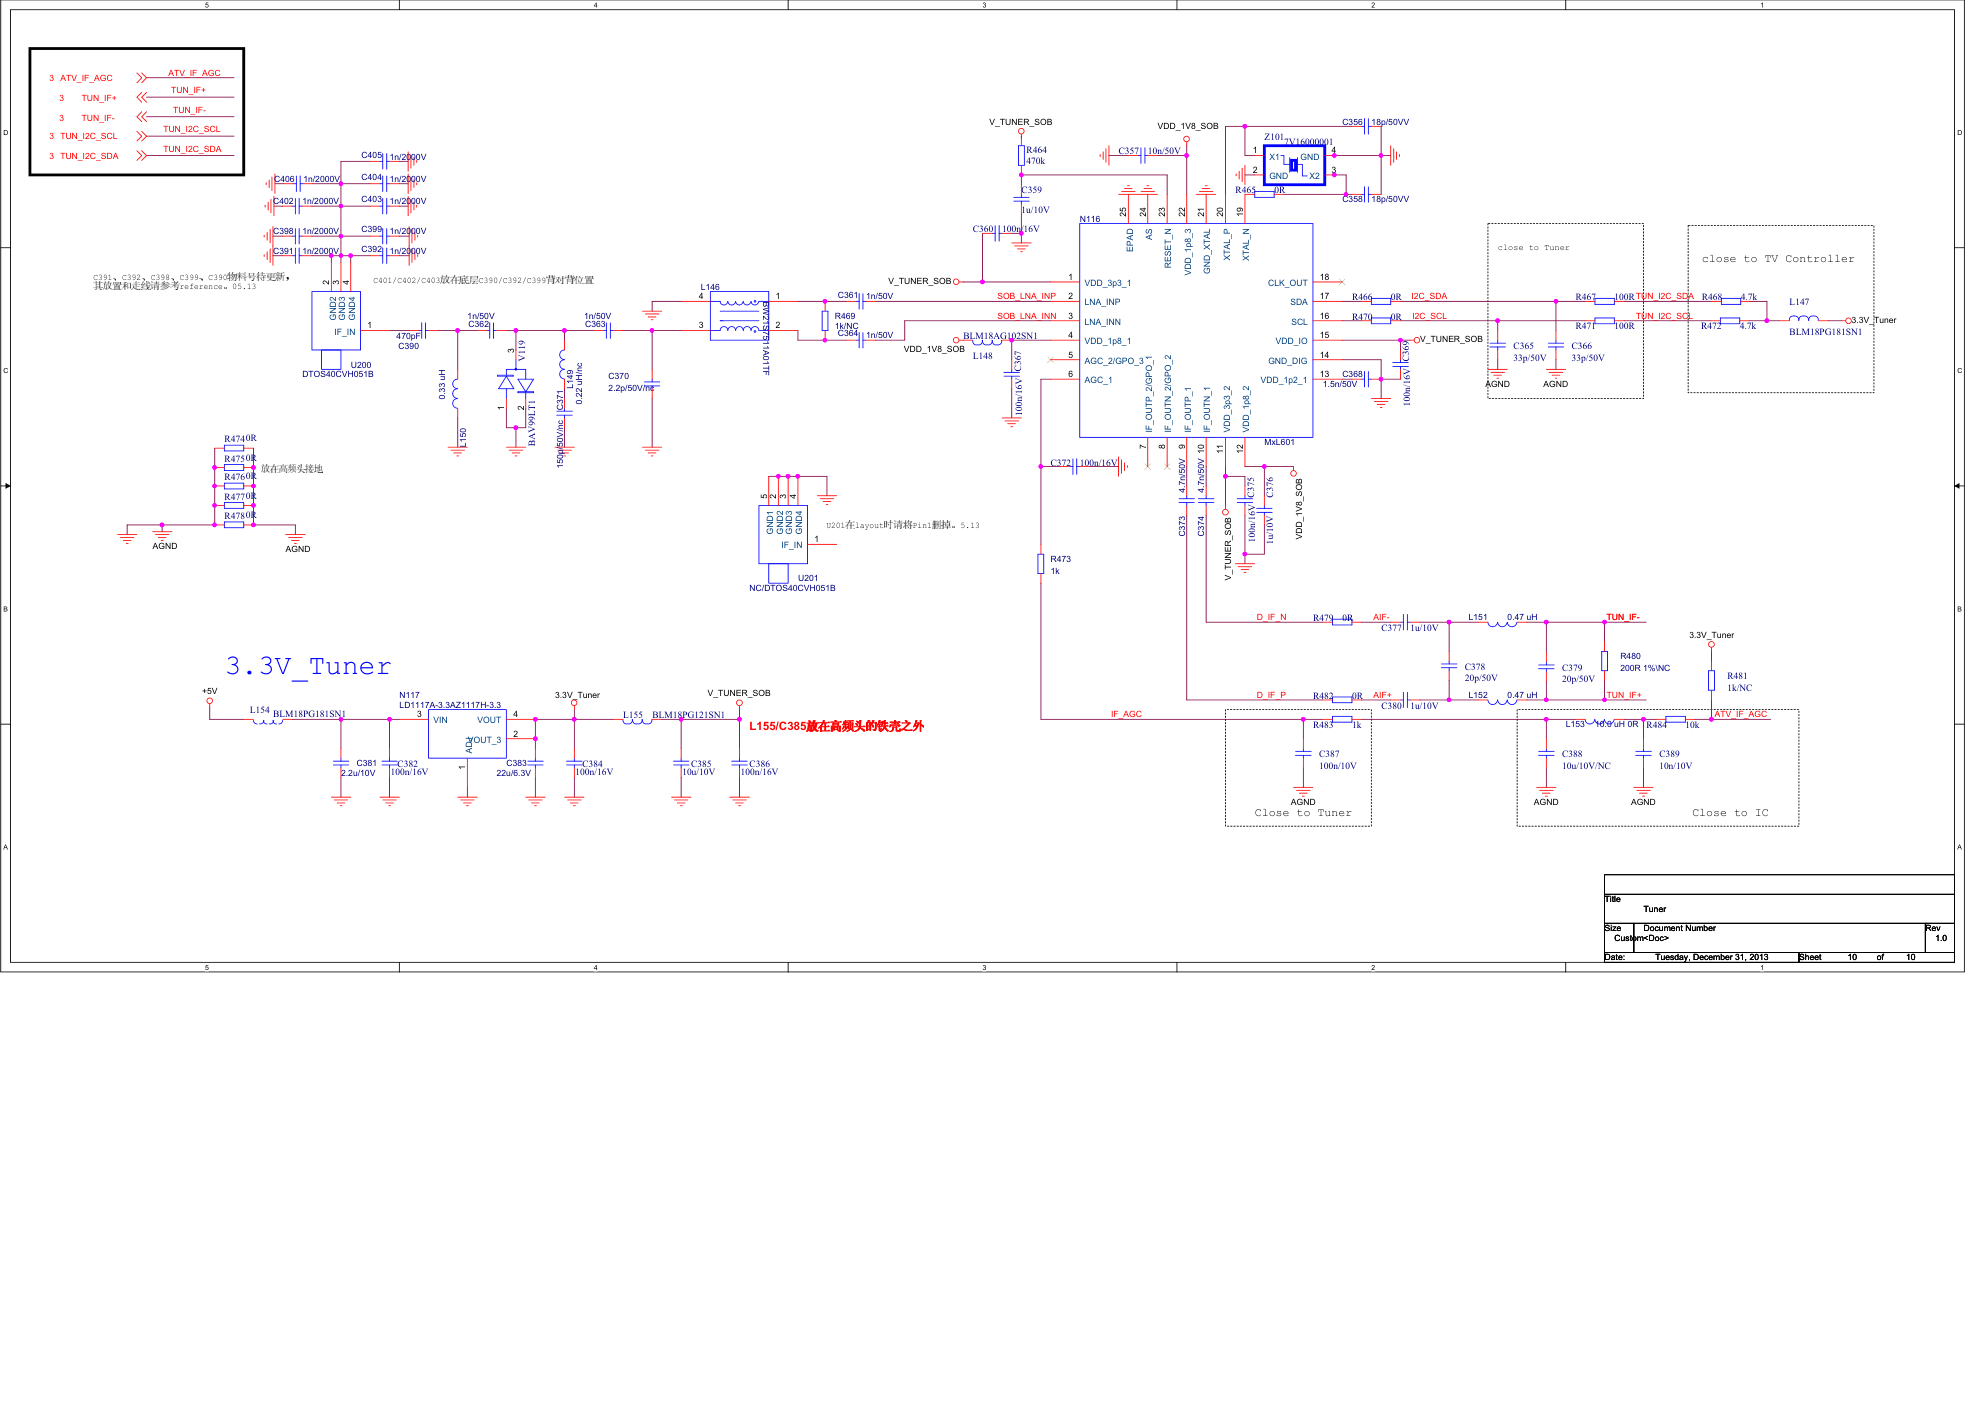This screenshot has width=1985, height=1404.
Task: Select the C366 33p/50V capacitor label
Action: [1587, 352]
